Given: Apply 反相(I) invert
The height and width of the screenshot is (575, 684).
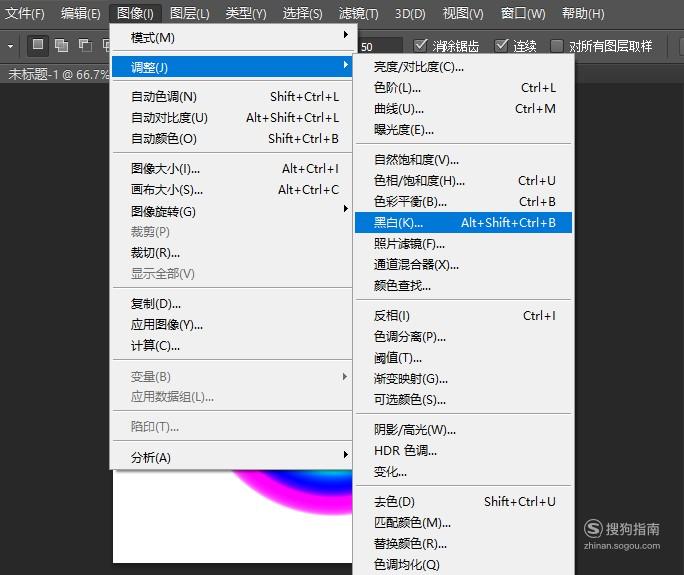Looking at the screenshot, I should coord(463,315).
